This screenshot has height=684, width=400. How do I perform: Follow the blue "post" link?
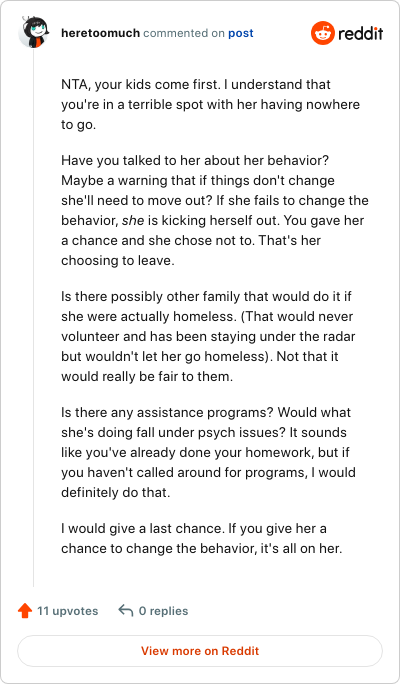(241, 34)
